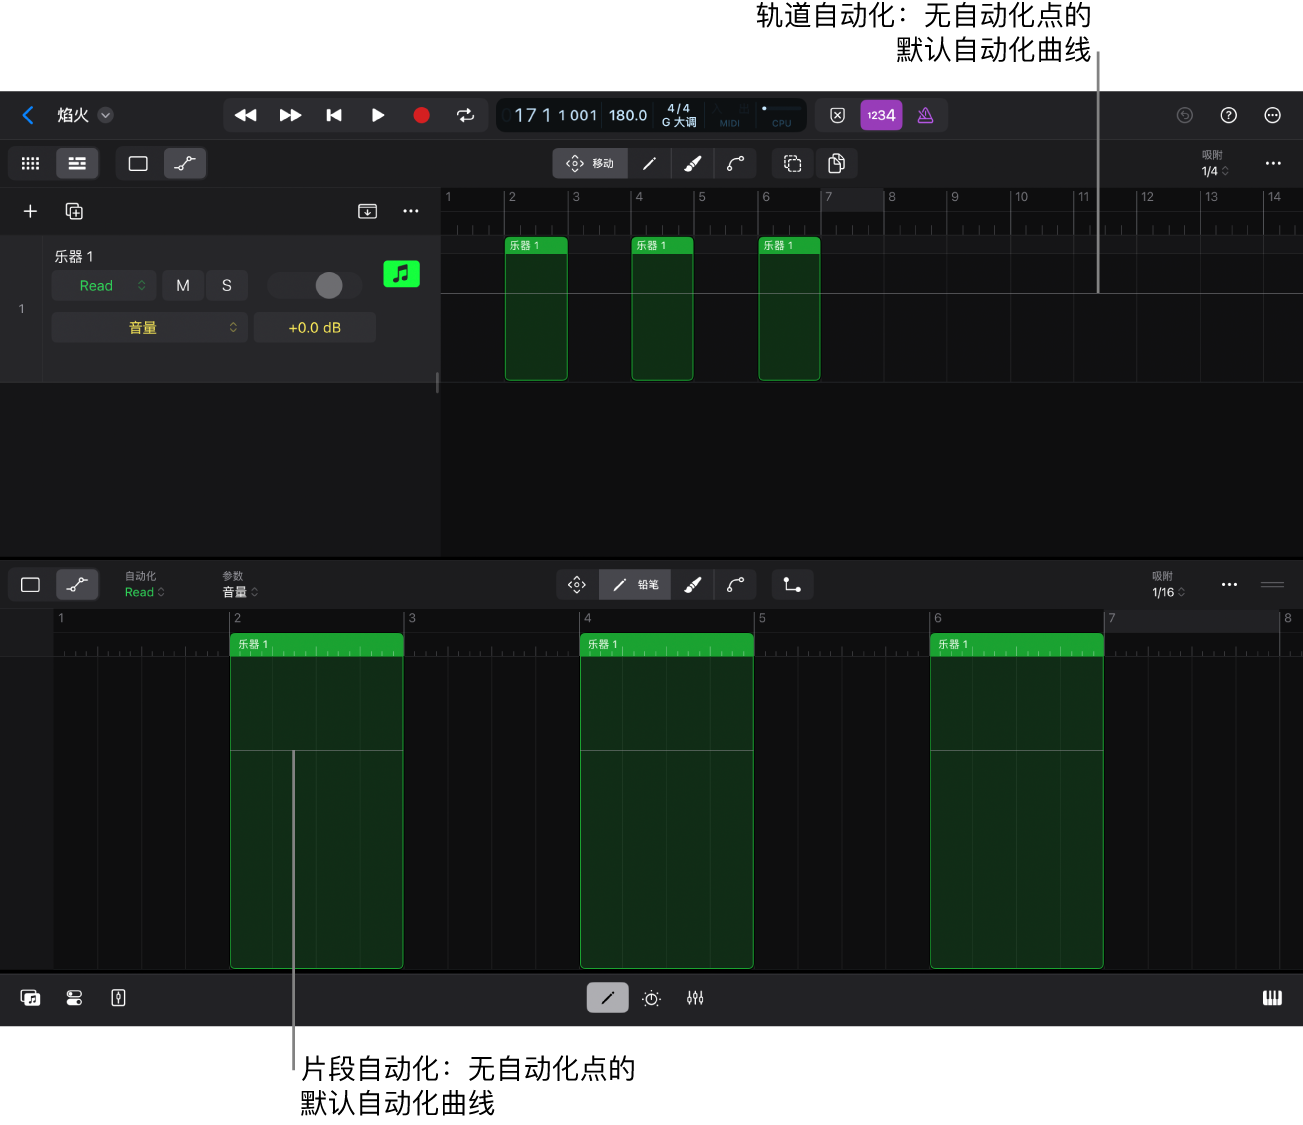Select the 乐器 1 region at bar 2 in the tracks area

click(x=536, y=309)
